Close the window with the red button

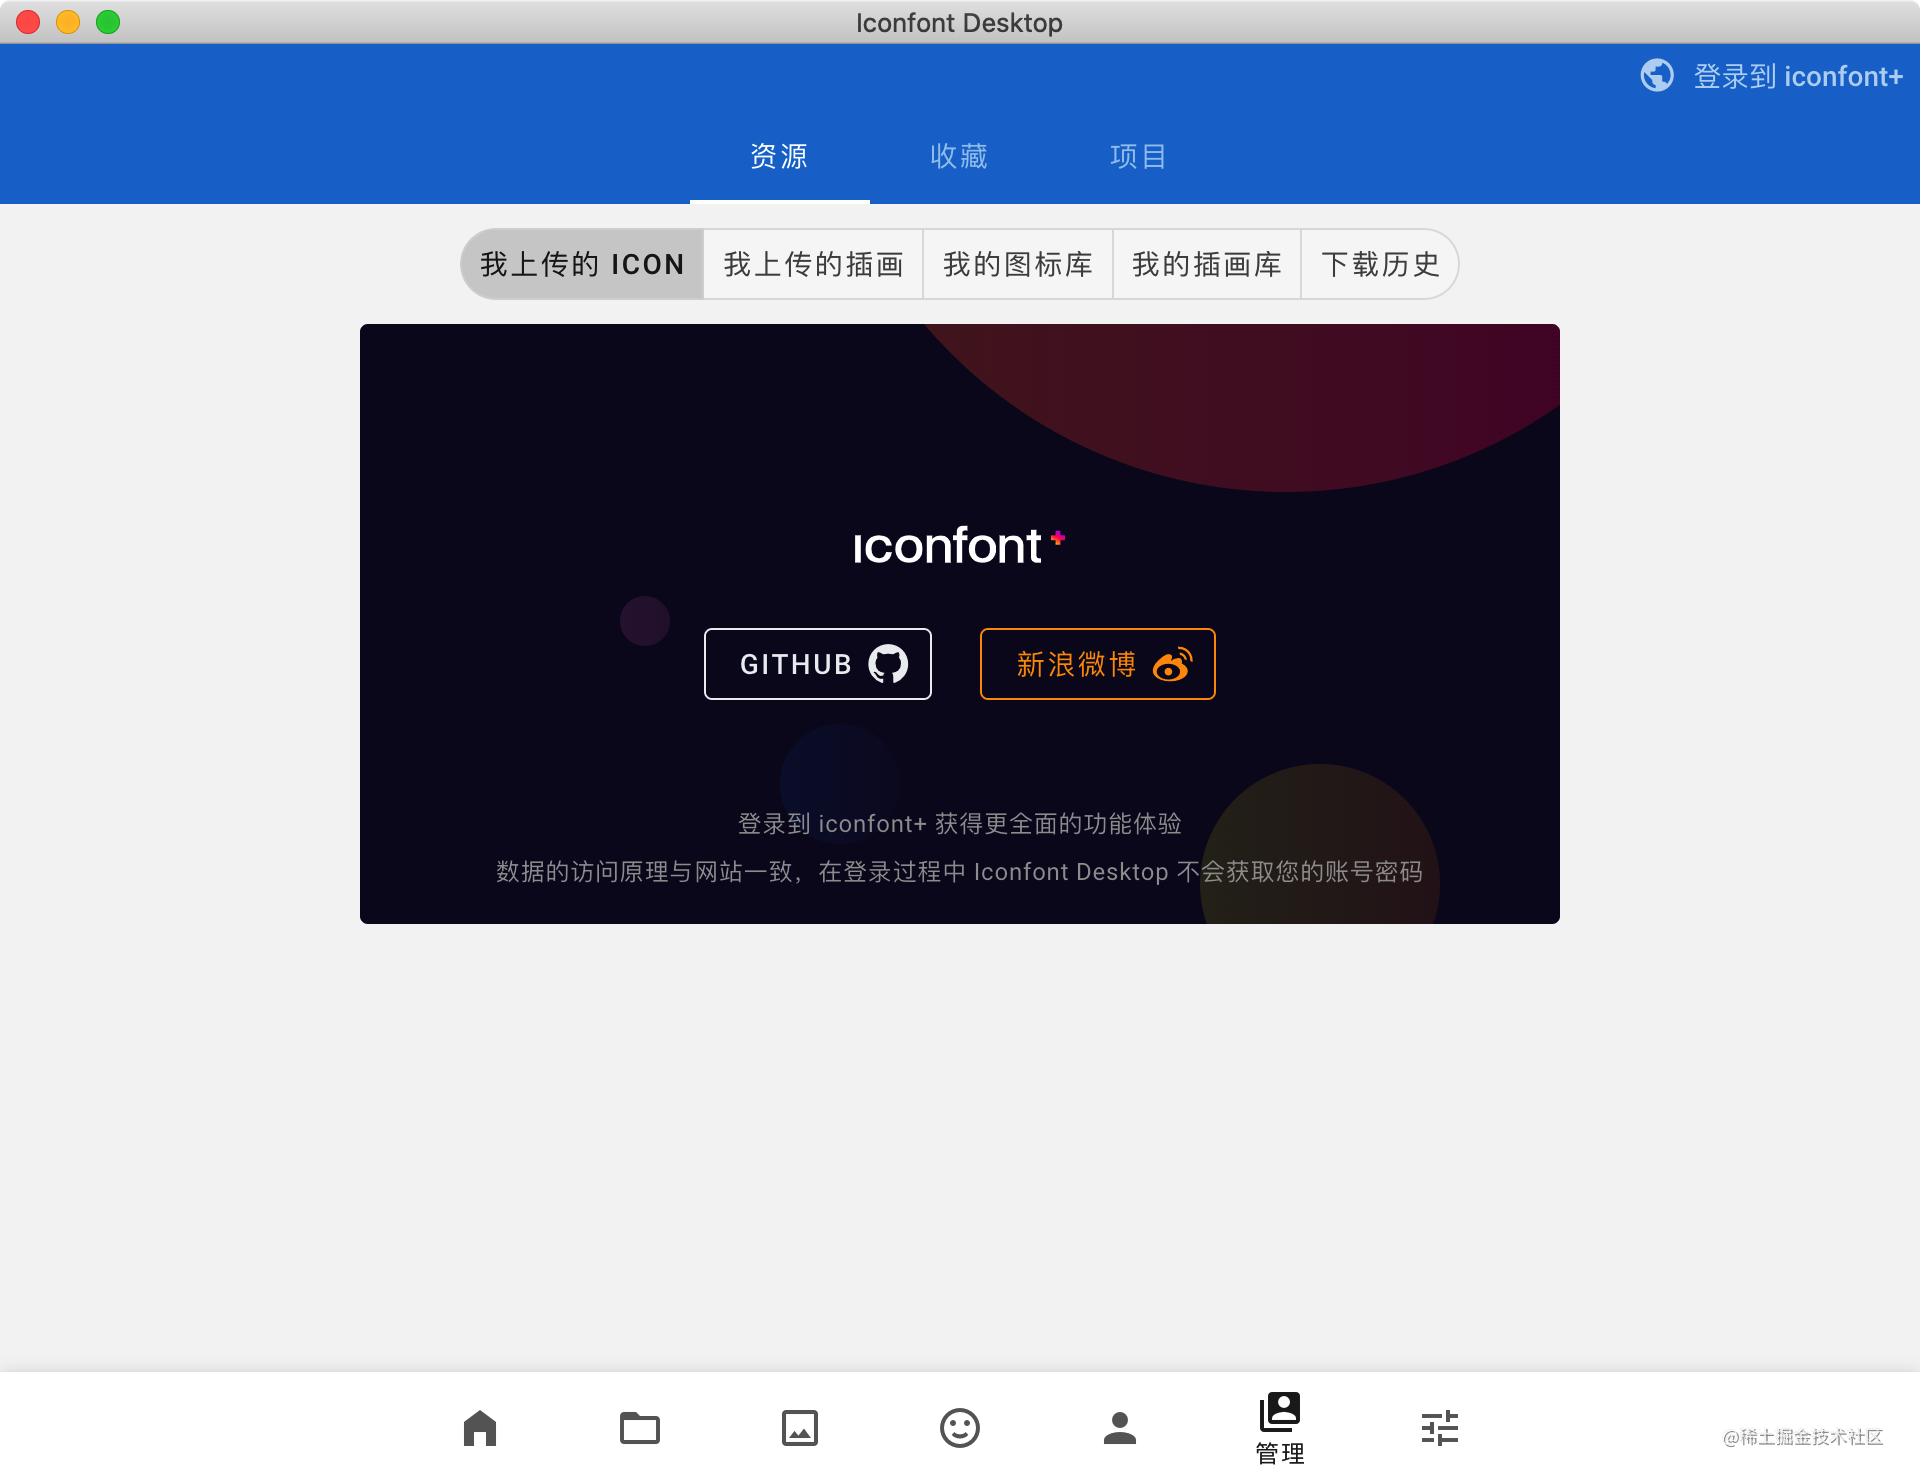(28, 22)
